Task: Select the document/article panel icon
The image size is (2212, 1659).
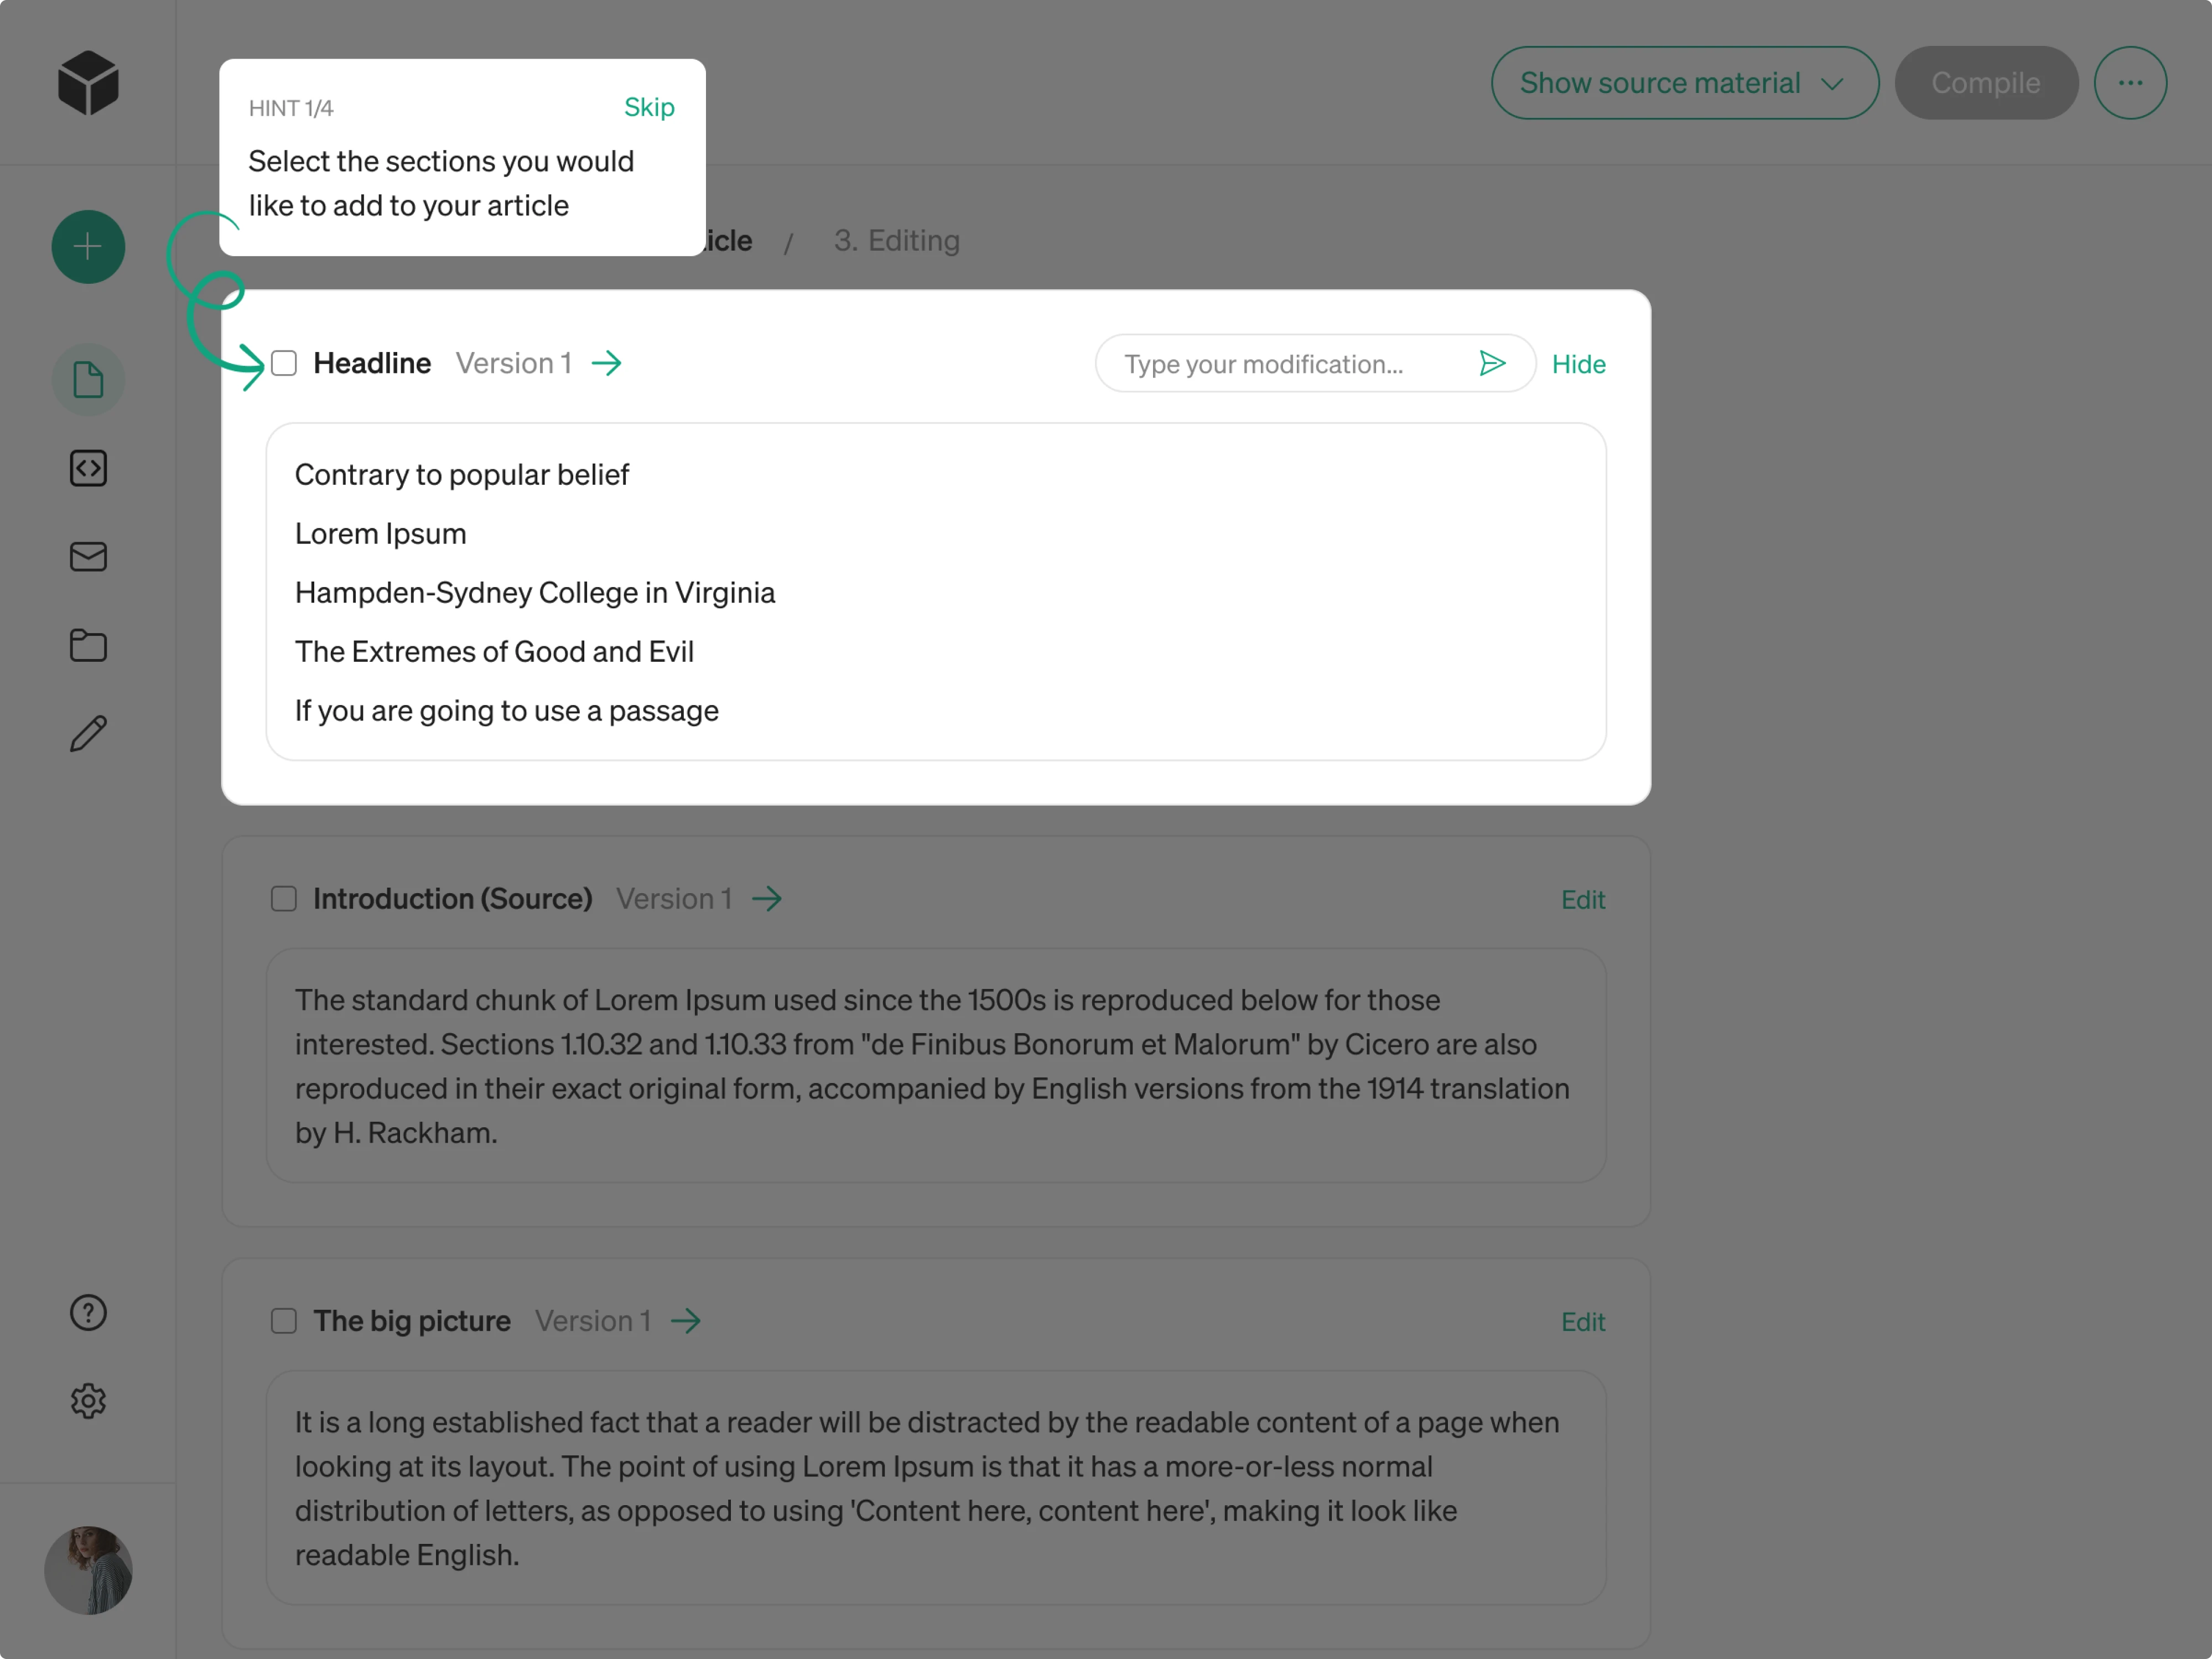Action: pos(88,379)
